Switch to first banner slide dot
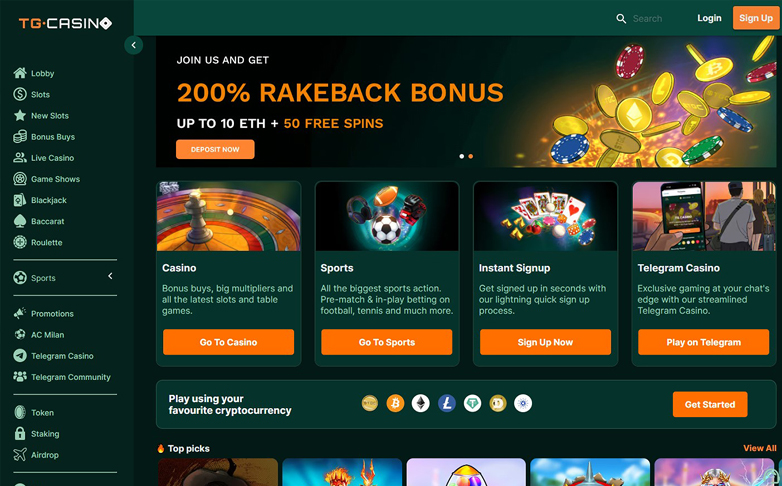 [x=462, y=156]
